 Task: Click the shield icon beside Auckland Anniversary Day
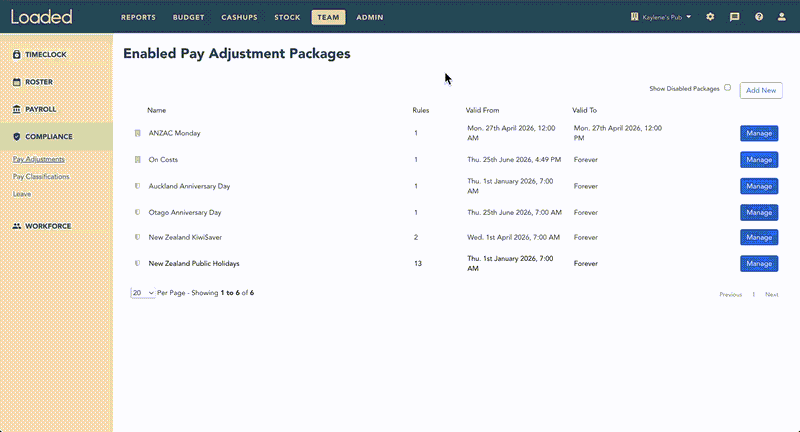click(x=137, y=186)
